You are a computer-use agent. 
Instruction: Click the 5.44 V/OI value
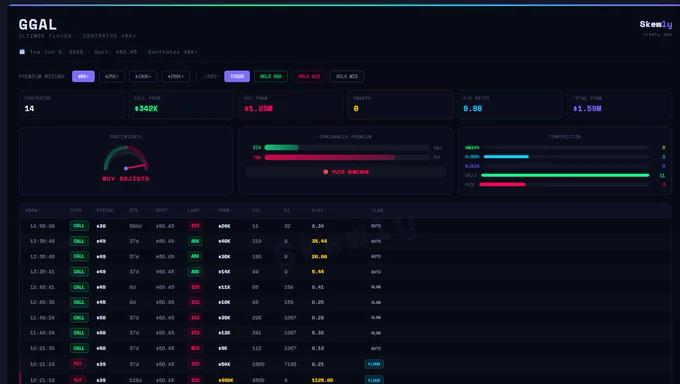[318, 272]
